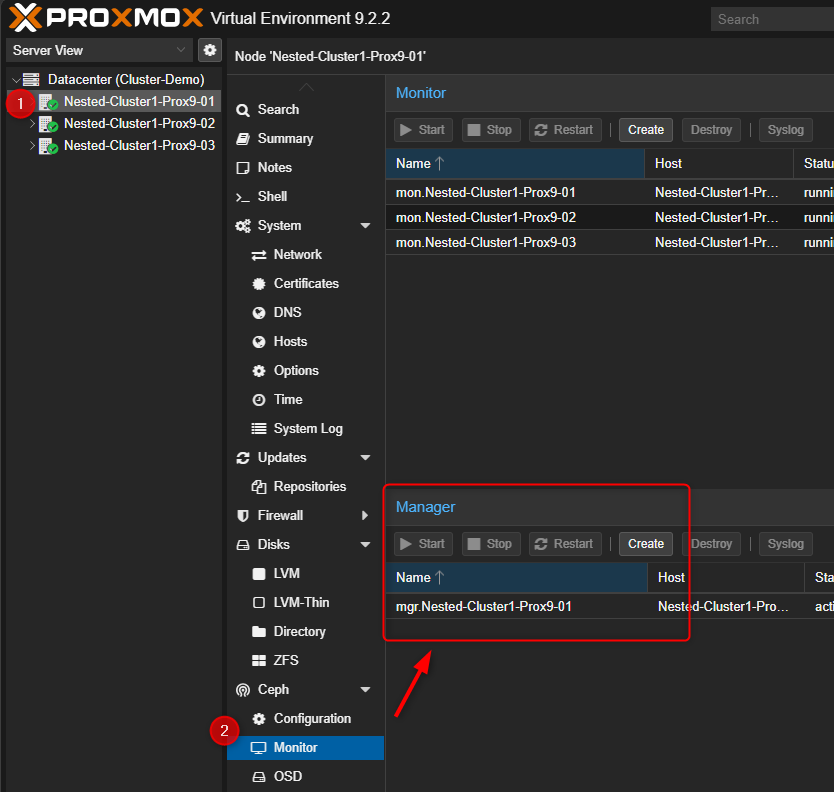Click the Proxmox logo

tap(106, 18)
